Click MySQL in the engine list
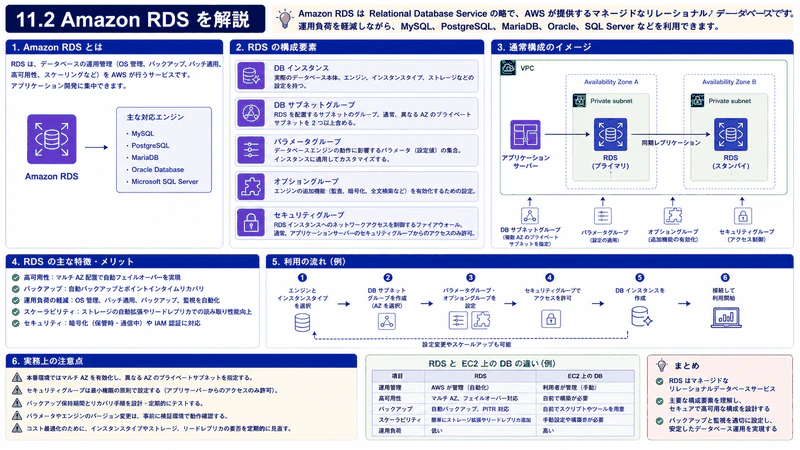The width and height of the screenshot is (800, 450). (x=142, y=133)
